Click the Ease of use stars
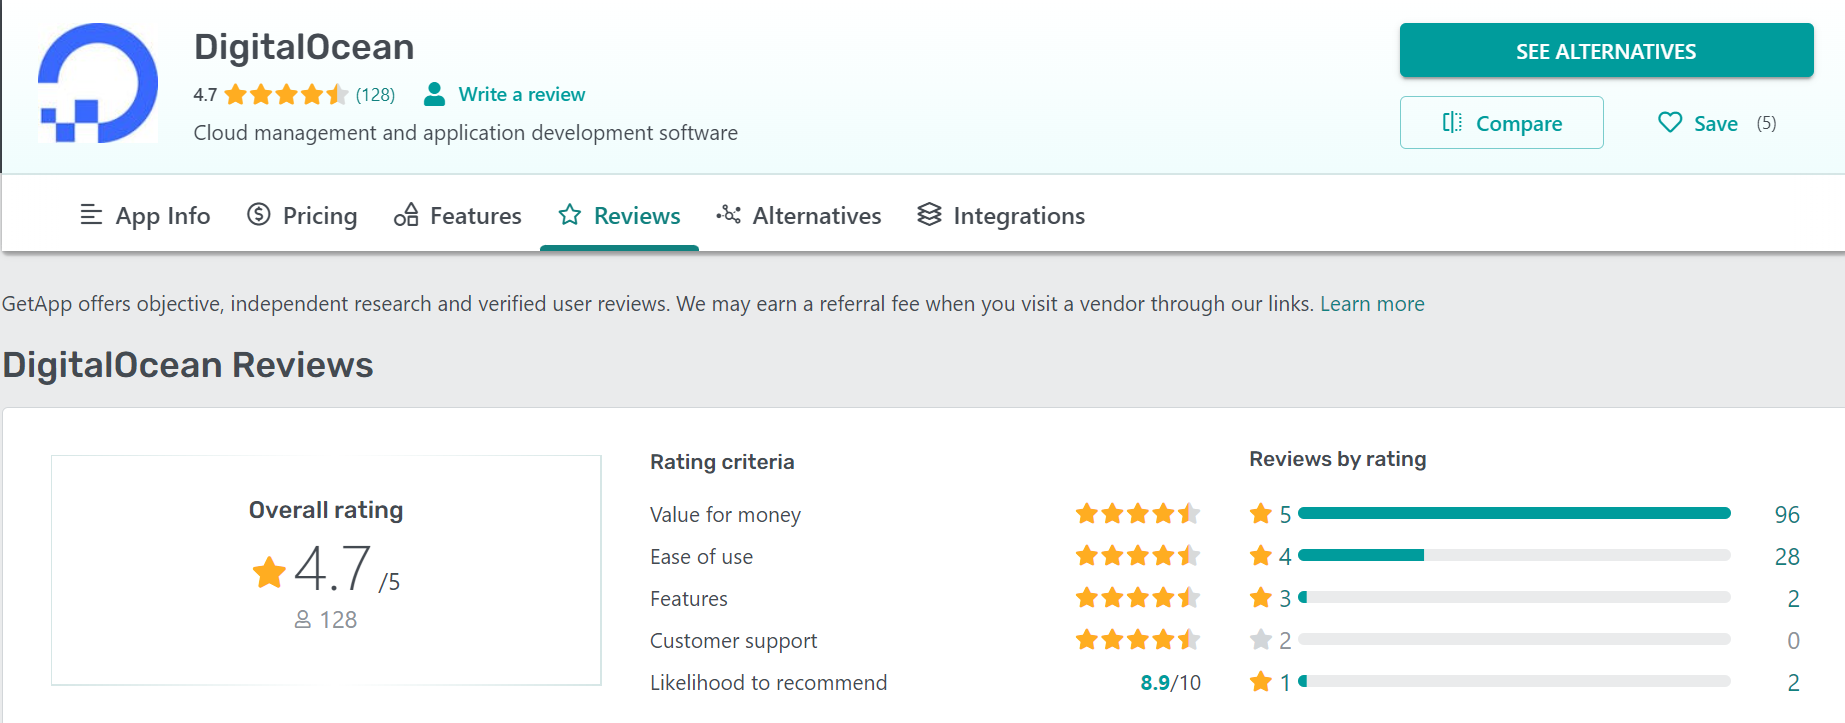 coord(1138,556)
